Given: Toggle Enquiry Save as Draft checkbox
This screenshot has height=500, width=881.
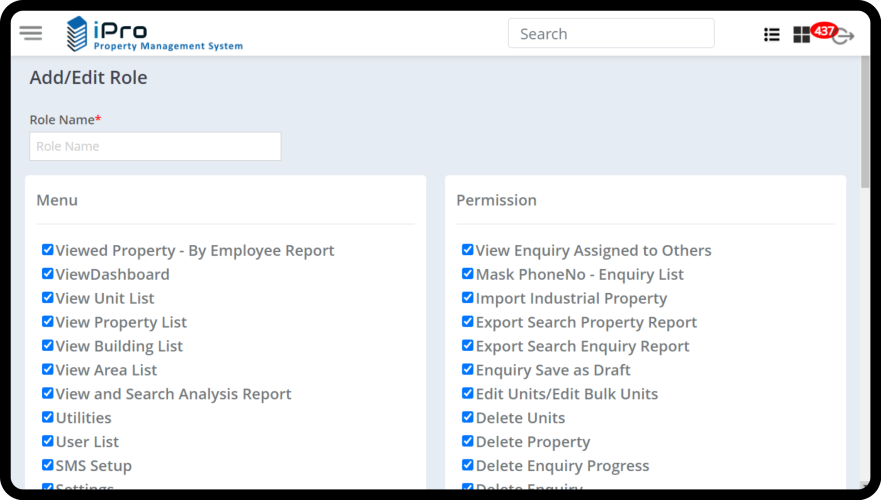Looking at the screenshot, I should pyautogui.click(x=467, y=370).
